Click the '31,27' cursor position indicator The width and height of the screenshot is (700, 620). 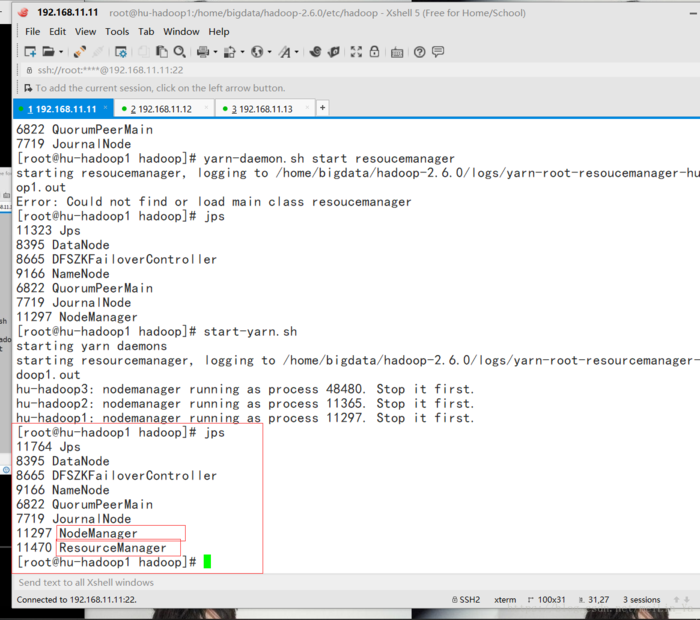594,599
